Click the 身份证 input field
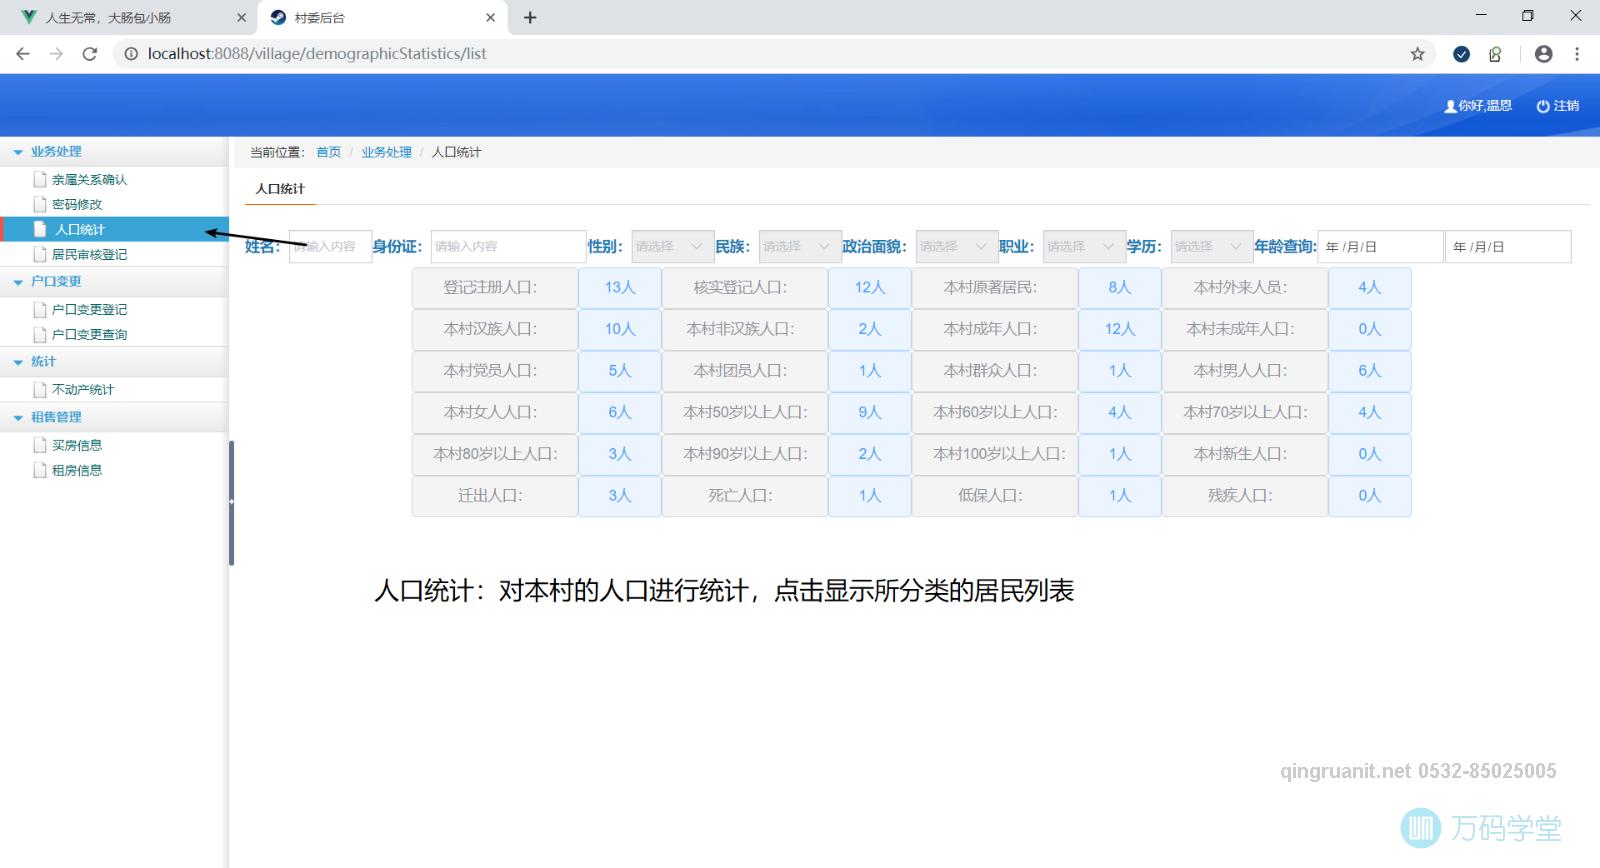 [x=508, y=247]
